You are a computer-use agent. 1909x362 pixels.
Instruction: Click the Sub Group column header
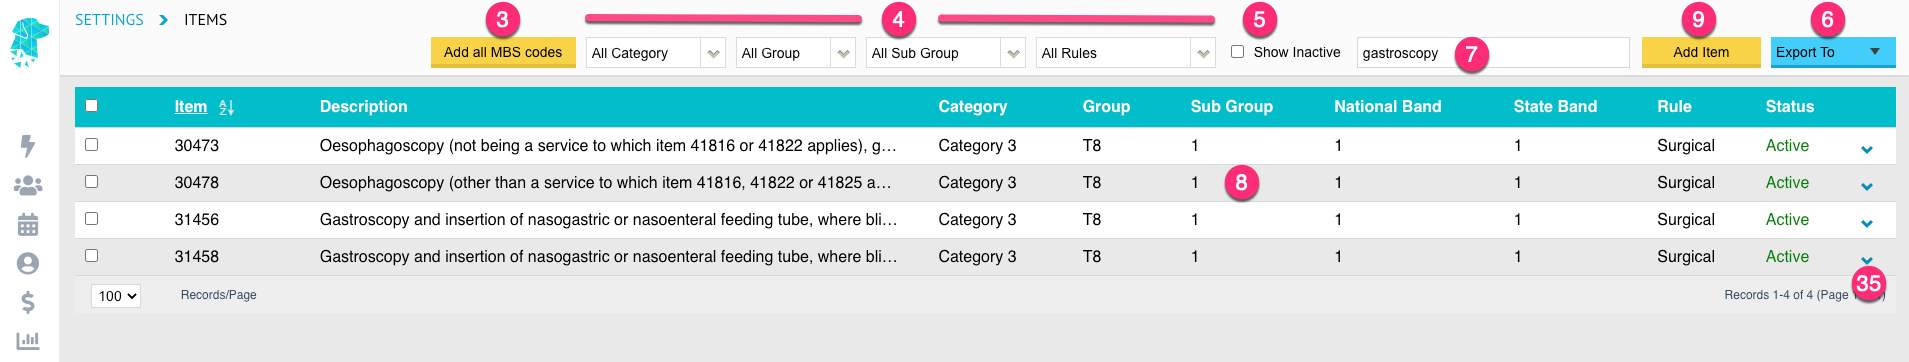tap(1232, 106)
